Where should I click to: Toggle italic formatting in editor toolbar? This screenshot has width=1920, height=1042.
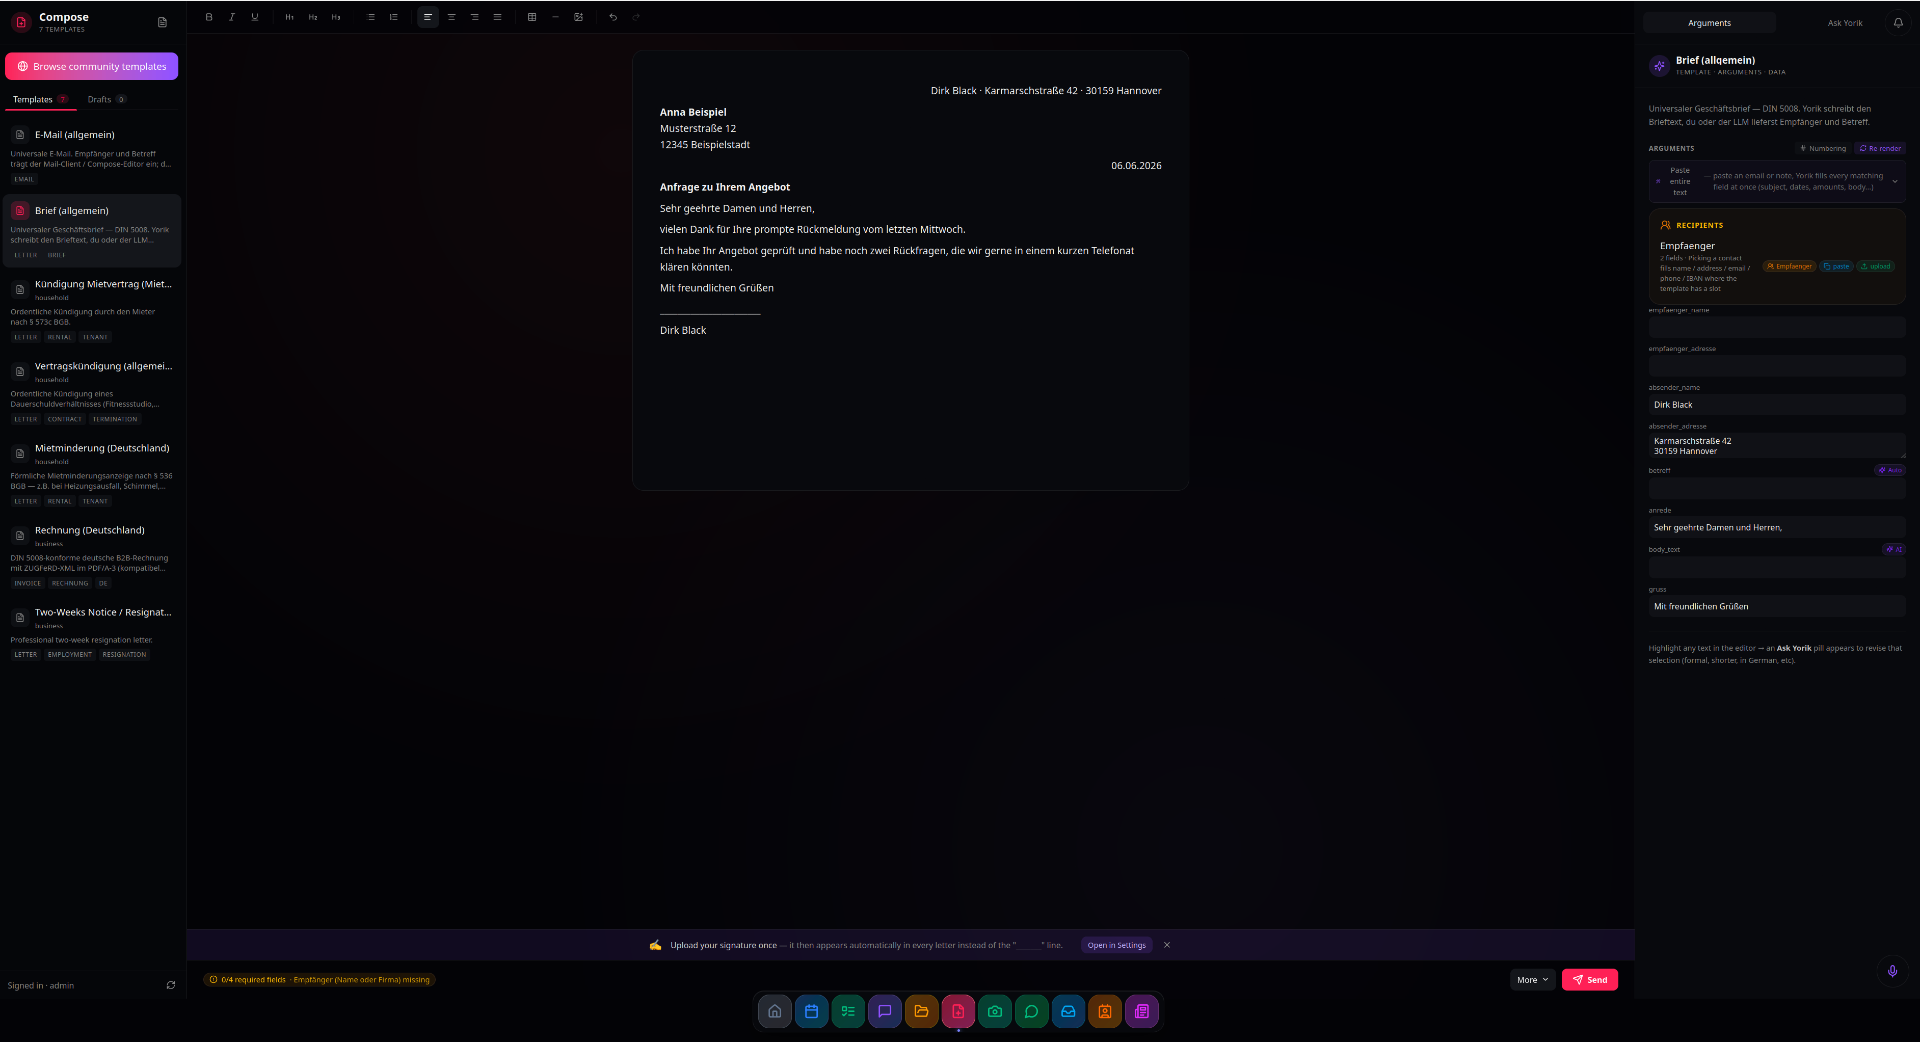232,17
